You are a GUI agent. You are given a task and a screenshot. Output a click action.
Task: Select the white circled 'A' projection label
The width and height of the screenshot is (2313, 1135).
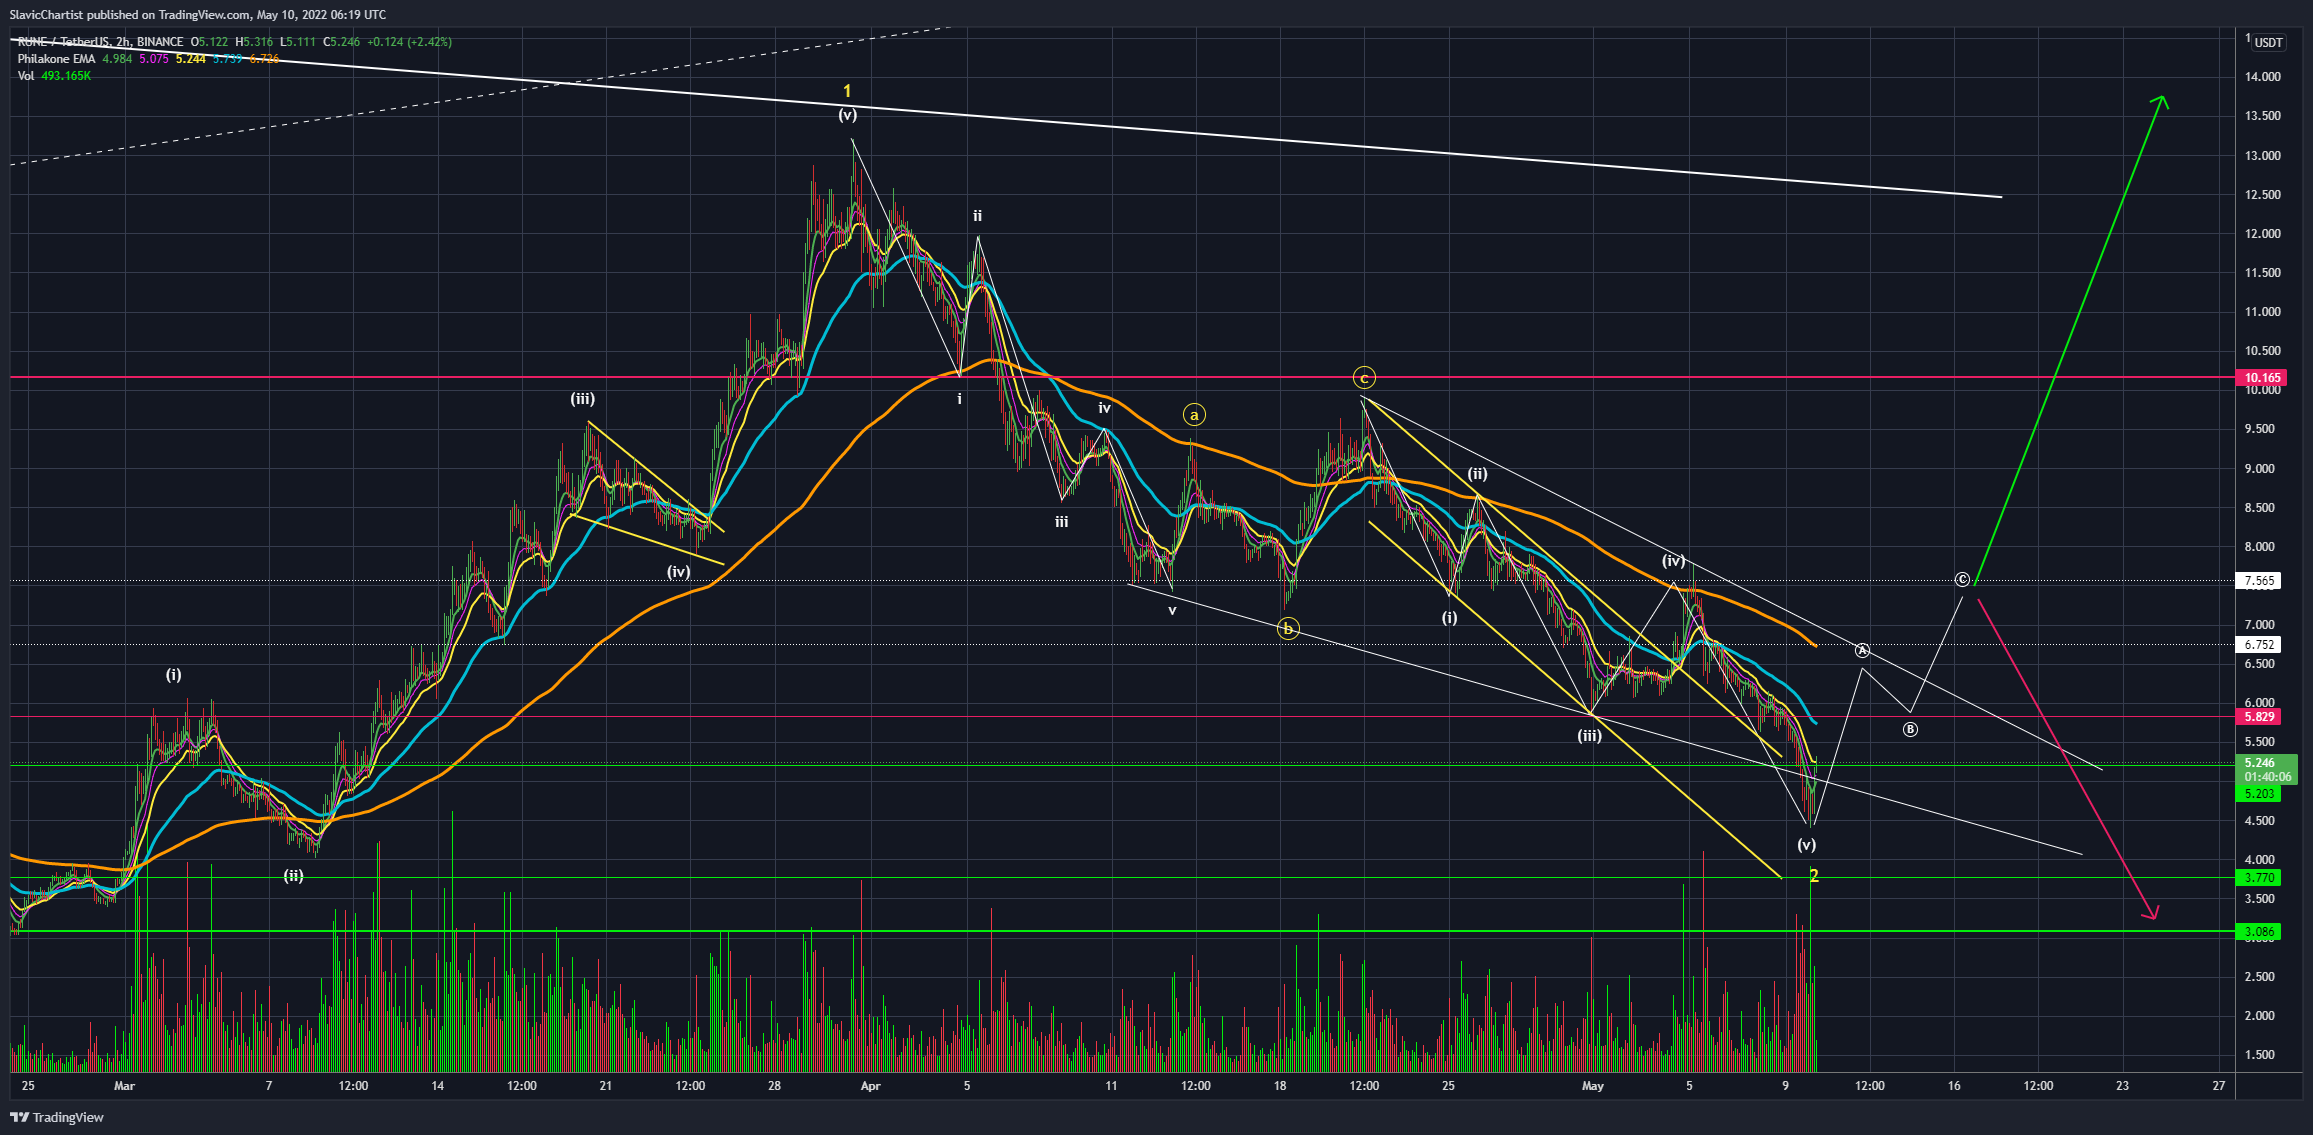click(x=1862, y=650)
